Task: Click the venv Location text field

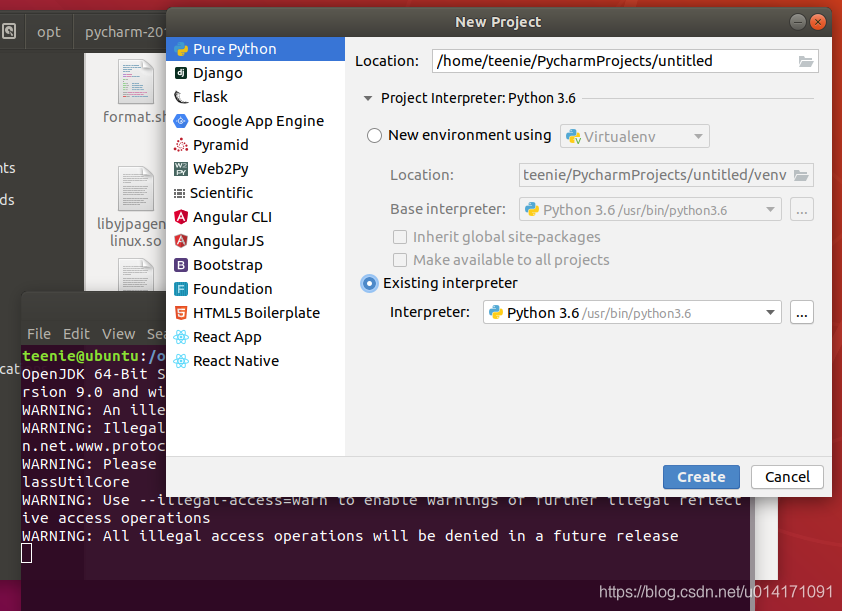Action: (x=666, y=175)
